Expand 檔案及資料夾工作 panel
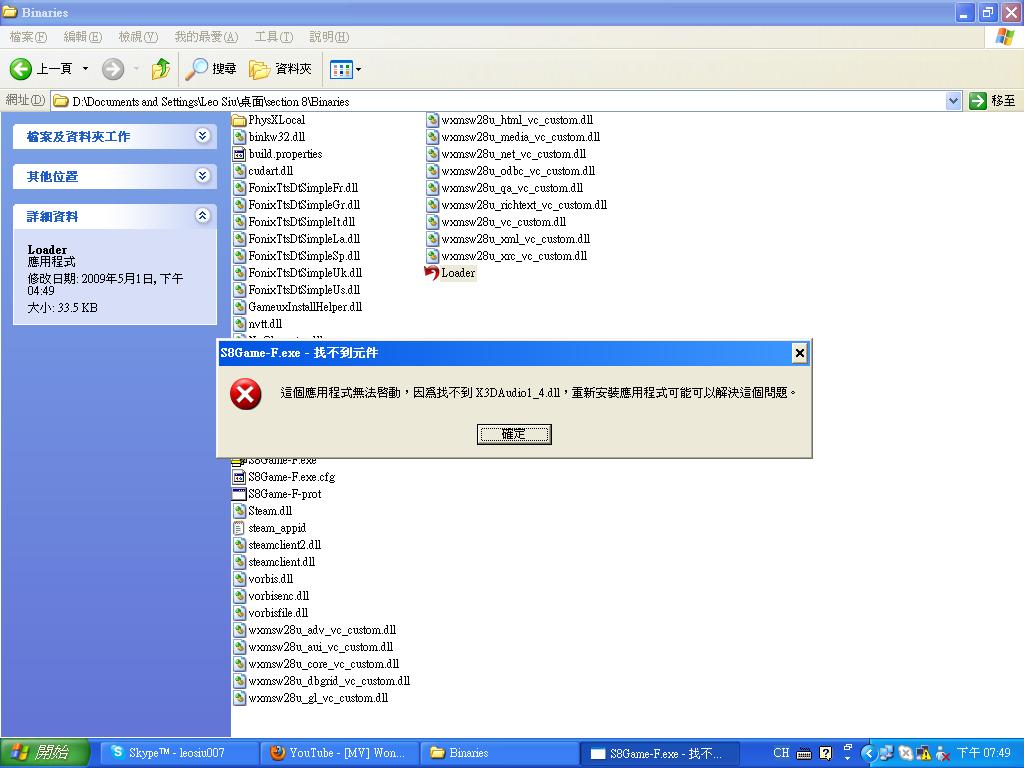This screenshot has width=1024, height=768. pyautogui.click(x=203, y=136)
